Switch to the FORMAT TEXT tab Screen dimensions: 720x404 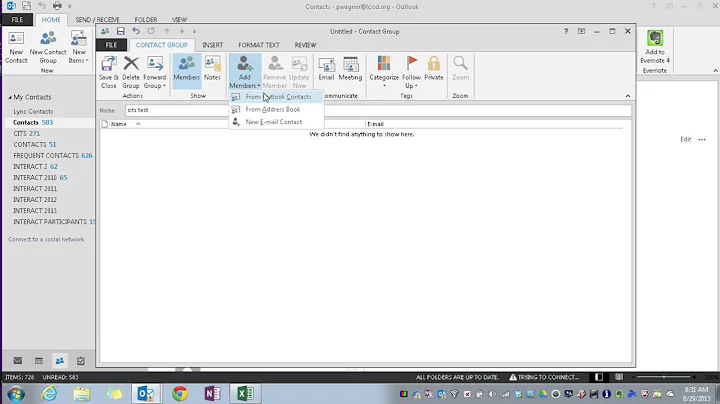[259, 45]
